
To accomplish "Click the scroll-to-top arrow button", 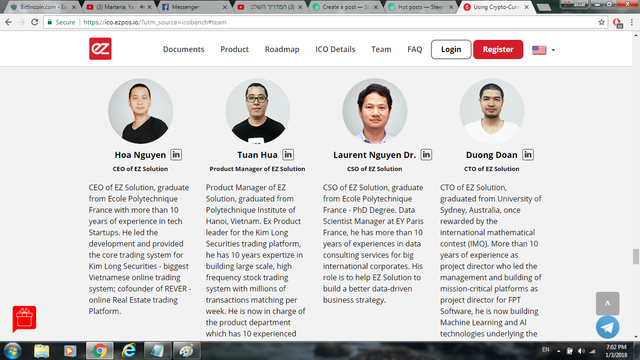I will point(607,303).
